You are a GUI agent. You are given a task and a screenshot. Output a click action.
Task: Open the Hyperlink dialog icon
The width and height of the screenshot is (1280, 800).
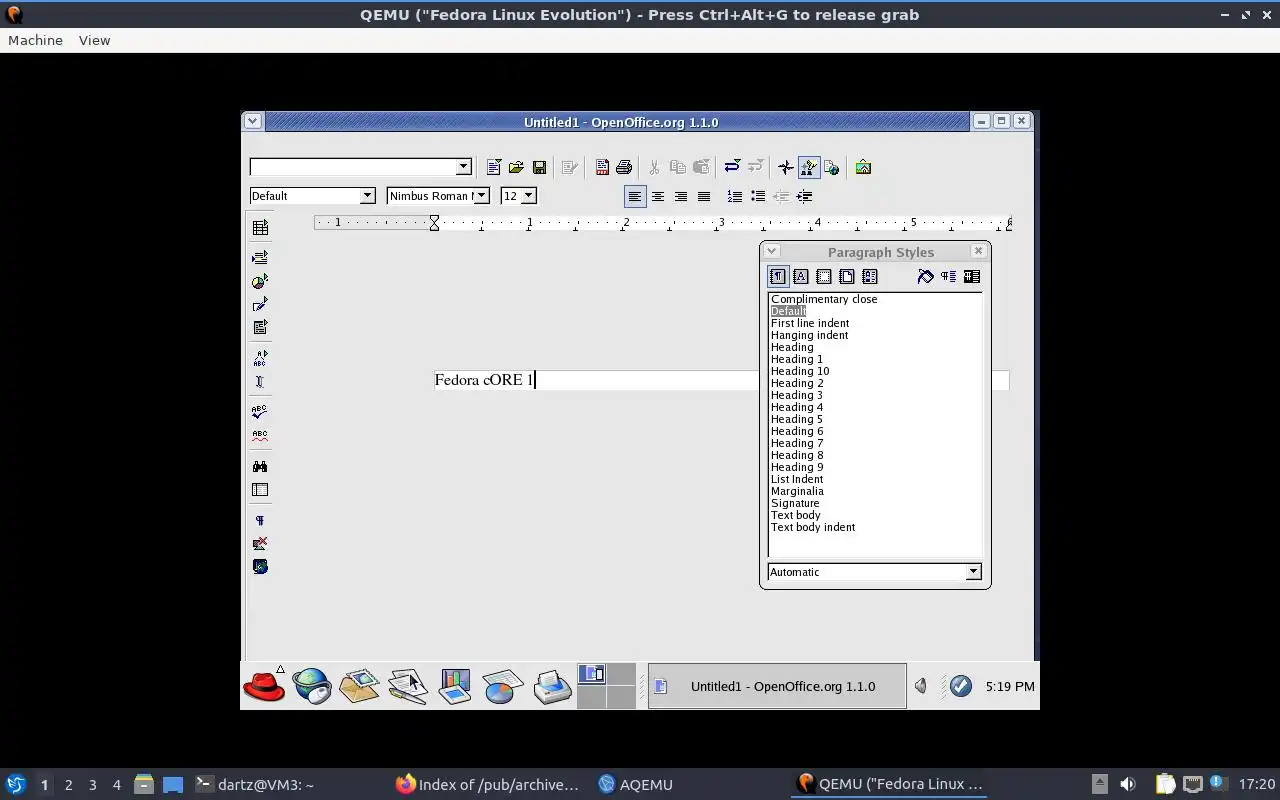click(832, 167)
